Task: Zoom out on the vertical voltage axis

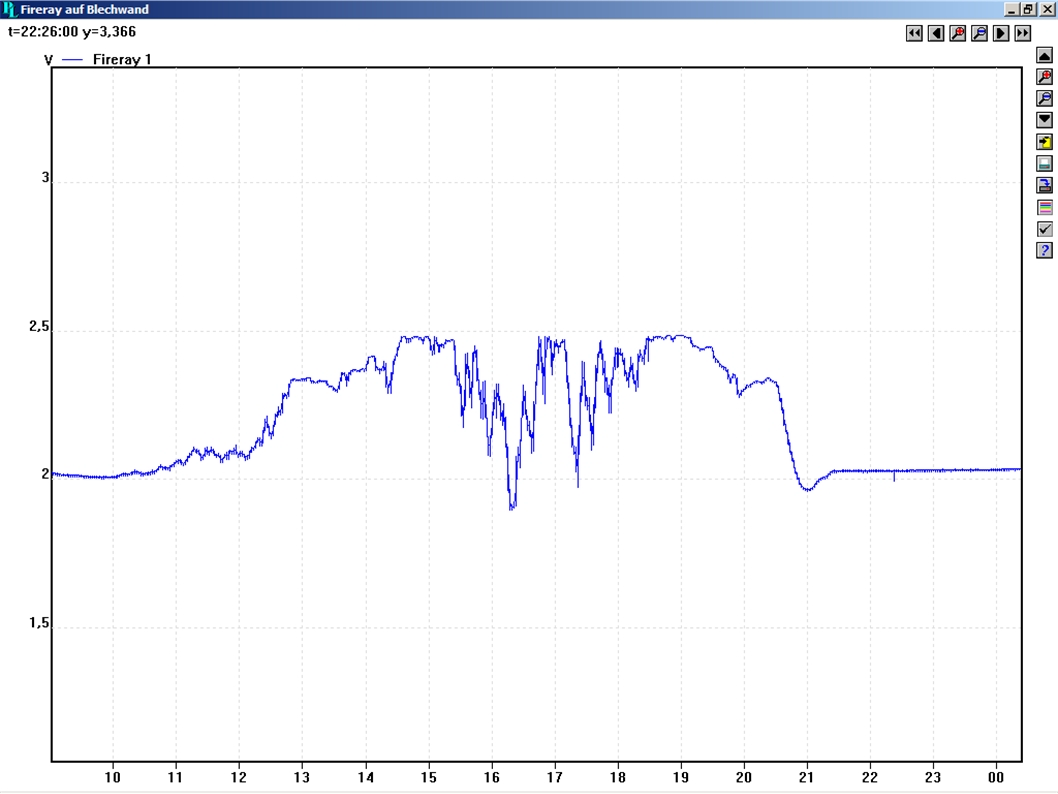Action: (x=1045, y=99)
